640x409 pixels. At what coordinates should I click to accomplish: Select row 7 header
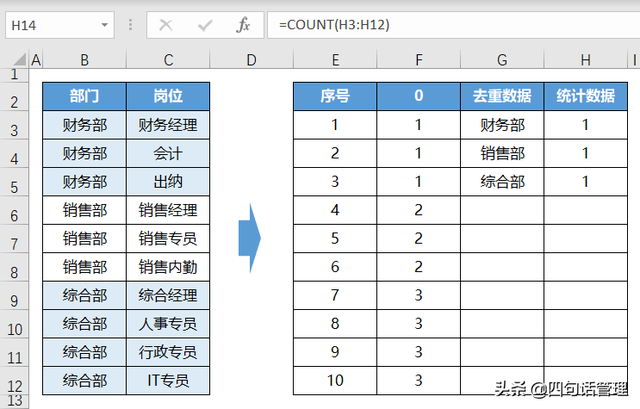14,239
